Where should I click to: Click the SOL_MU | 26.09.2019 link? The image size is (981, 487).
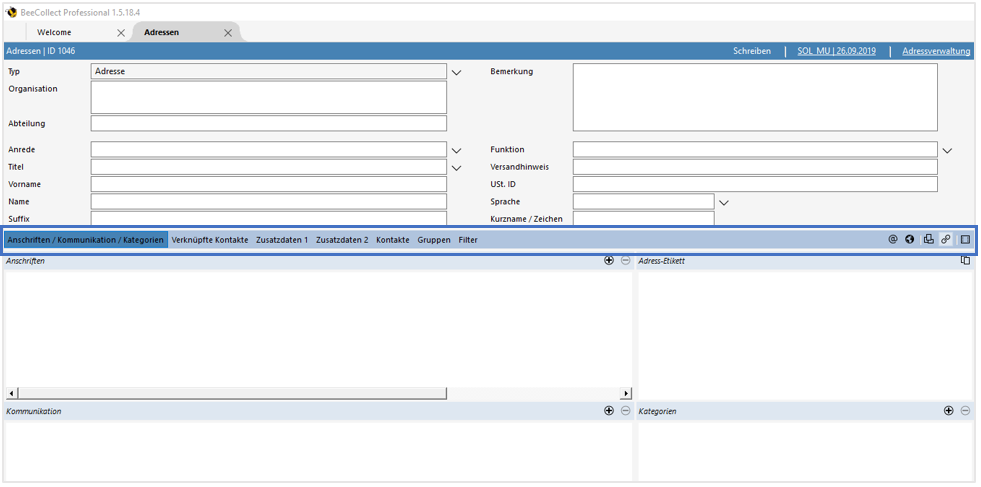[836, 51]
